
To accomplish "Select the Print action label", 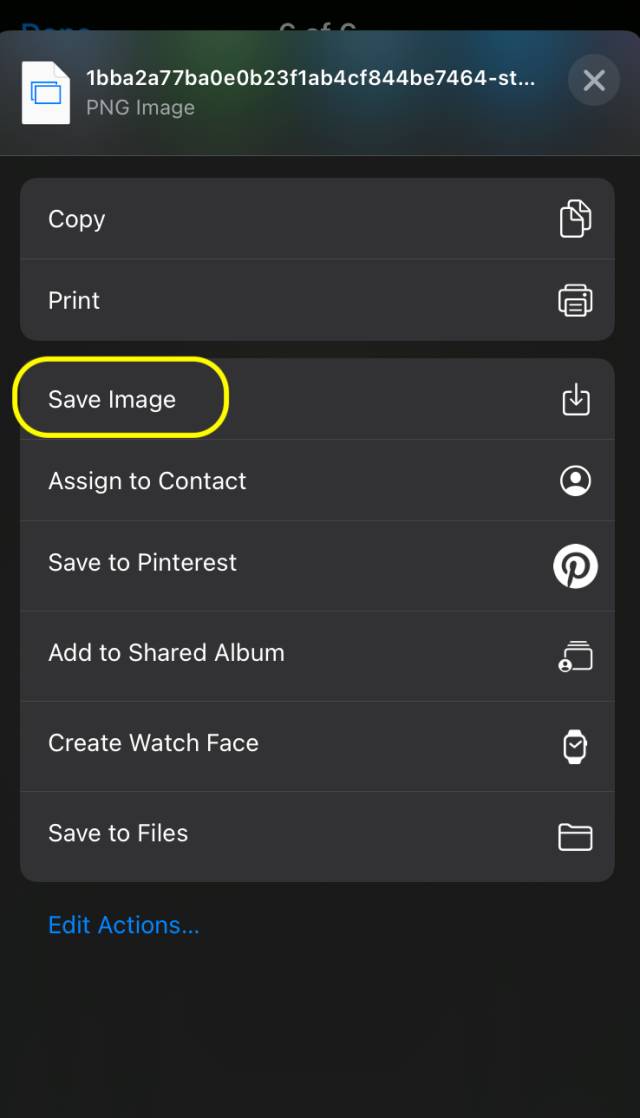I will [x=74, y=300].
